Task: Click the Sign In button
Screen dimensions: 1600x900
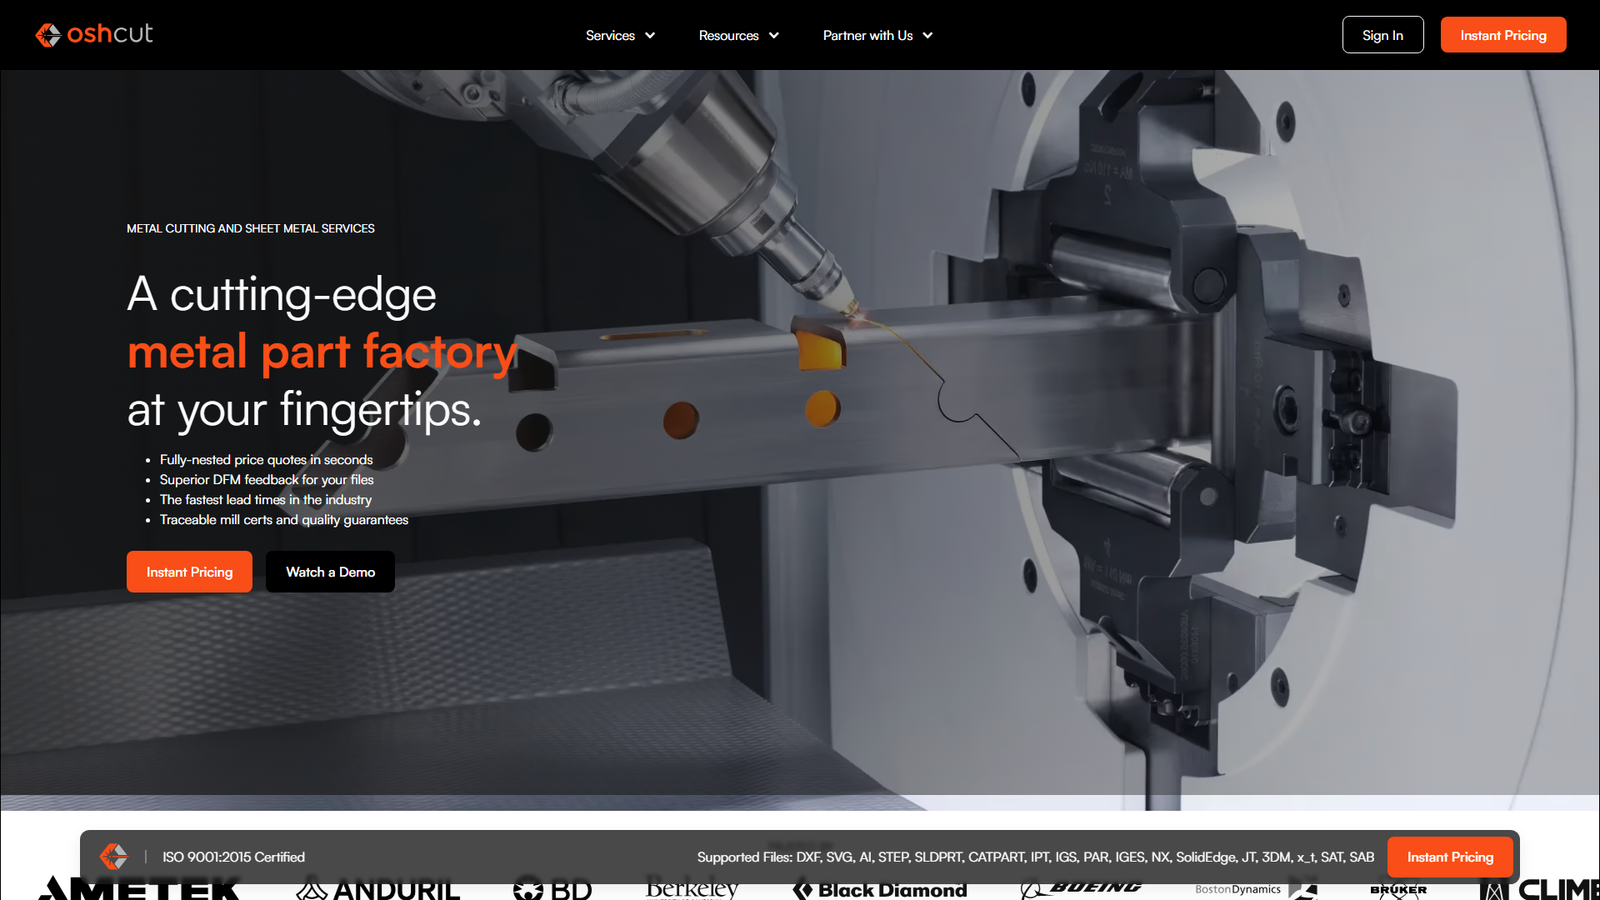Action: click(x=1382, y=34)
